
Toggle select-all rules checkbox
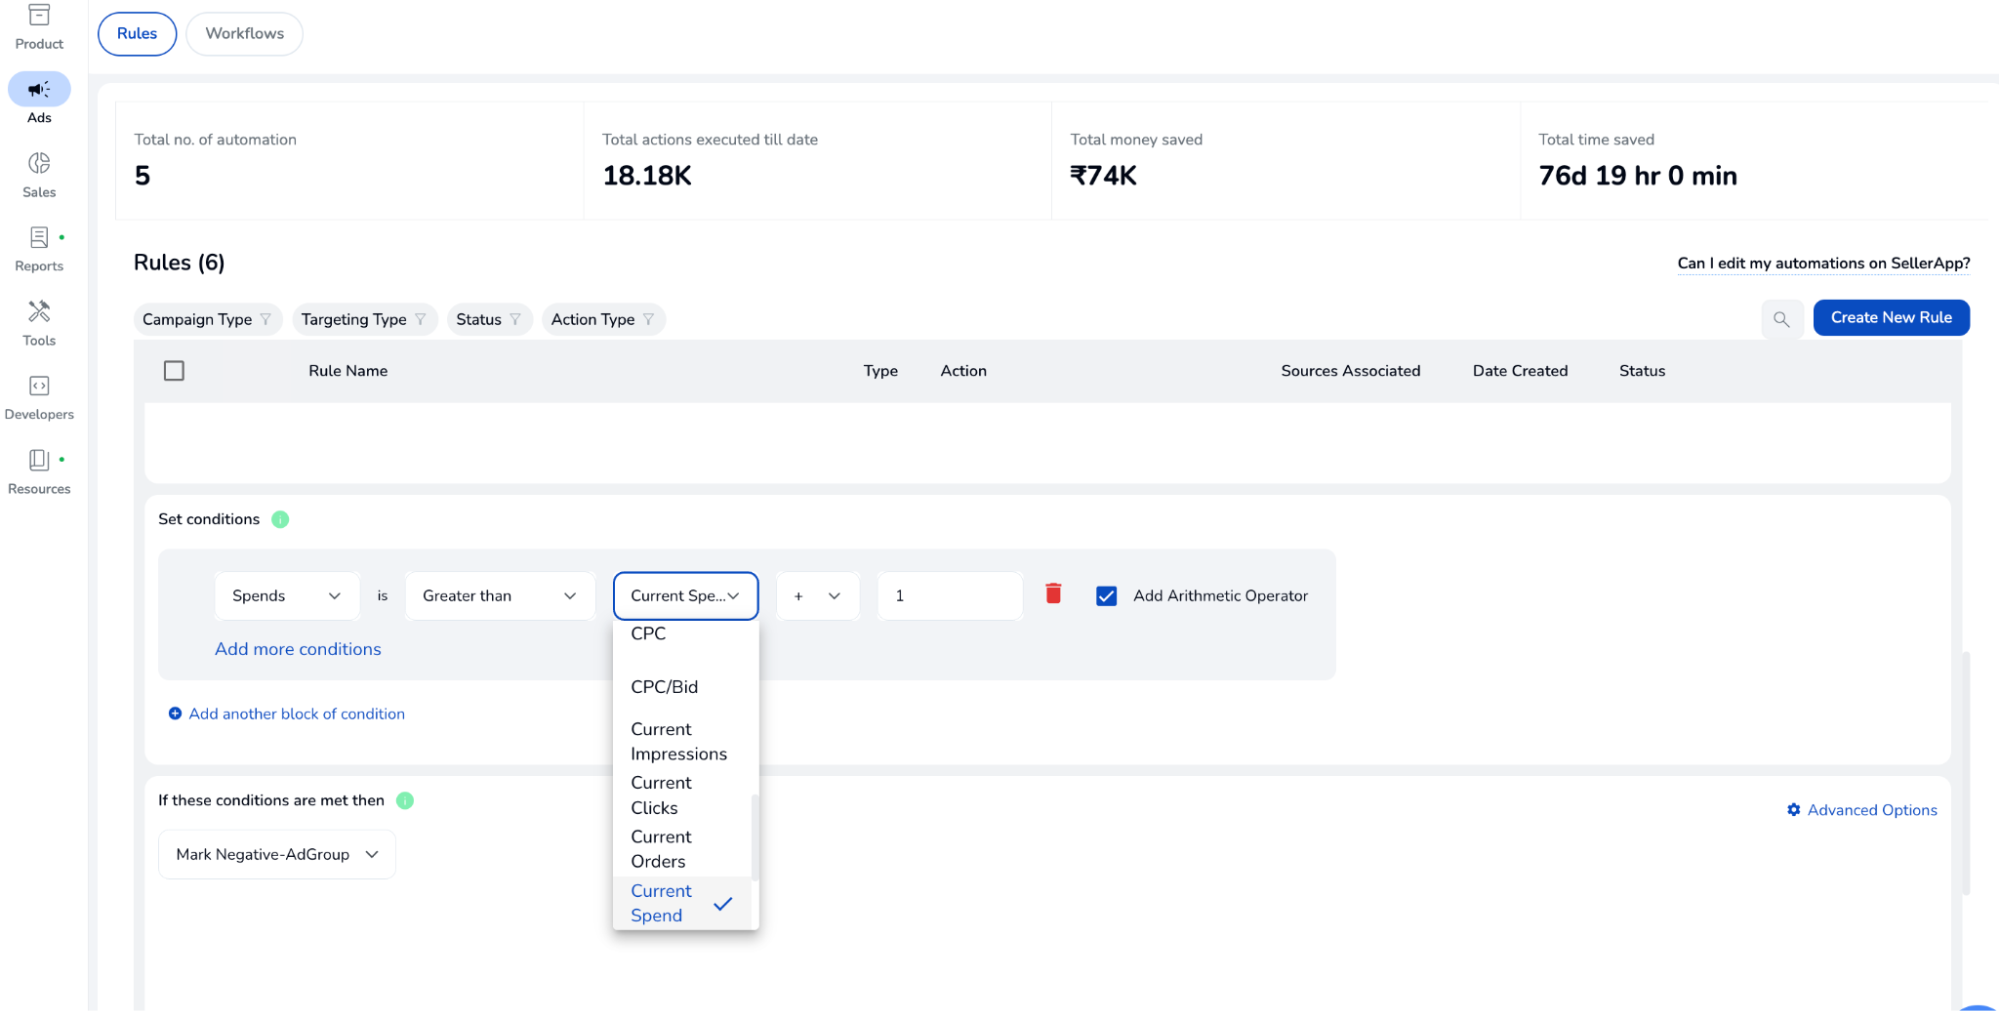point(174,371)
